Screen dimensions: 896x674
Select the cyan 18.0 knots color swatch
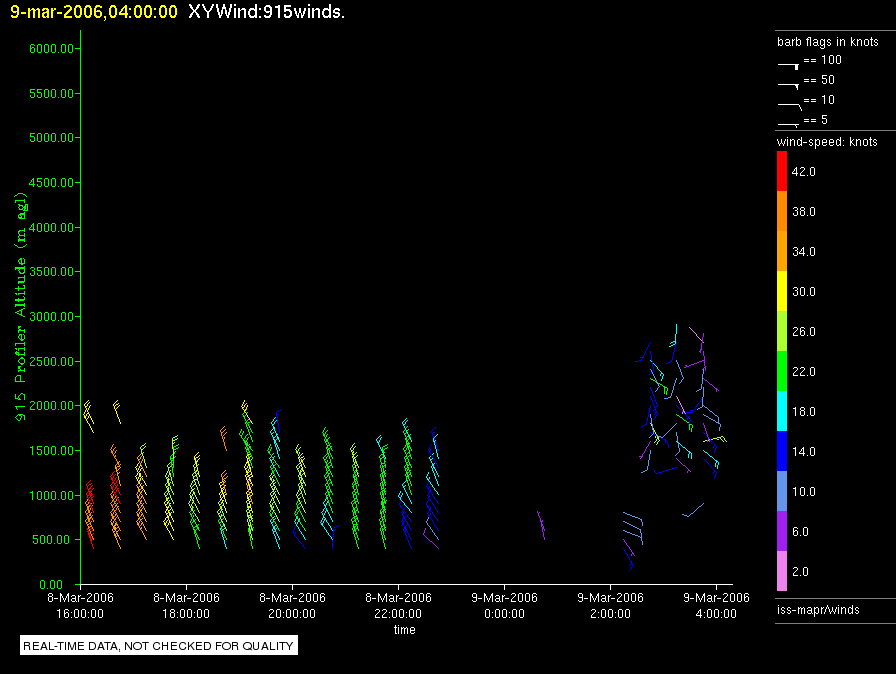(x=782, y=411)
